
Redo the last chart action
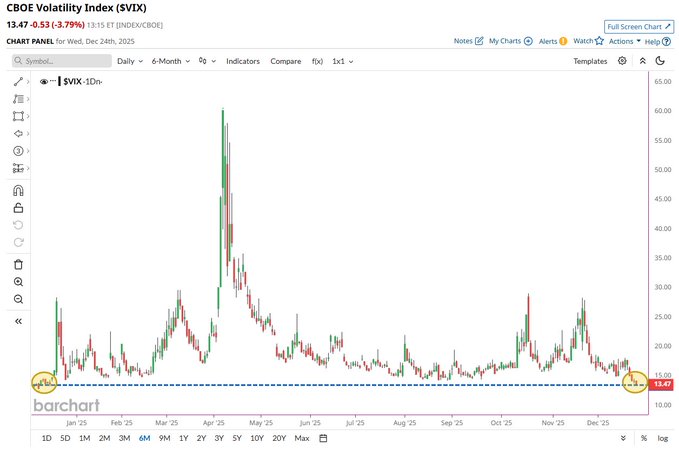tap(18, 242)
